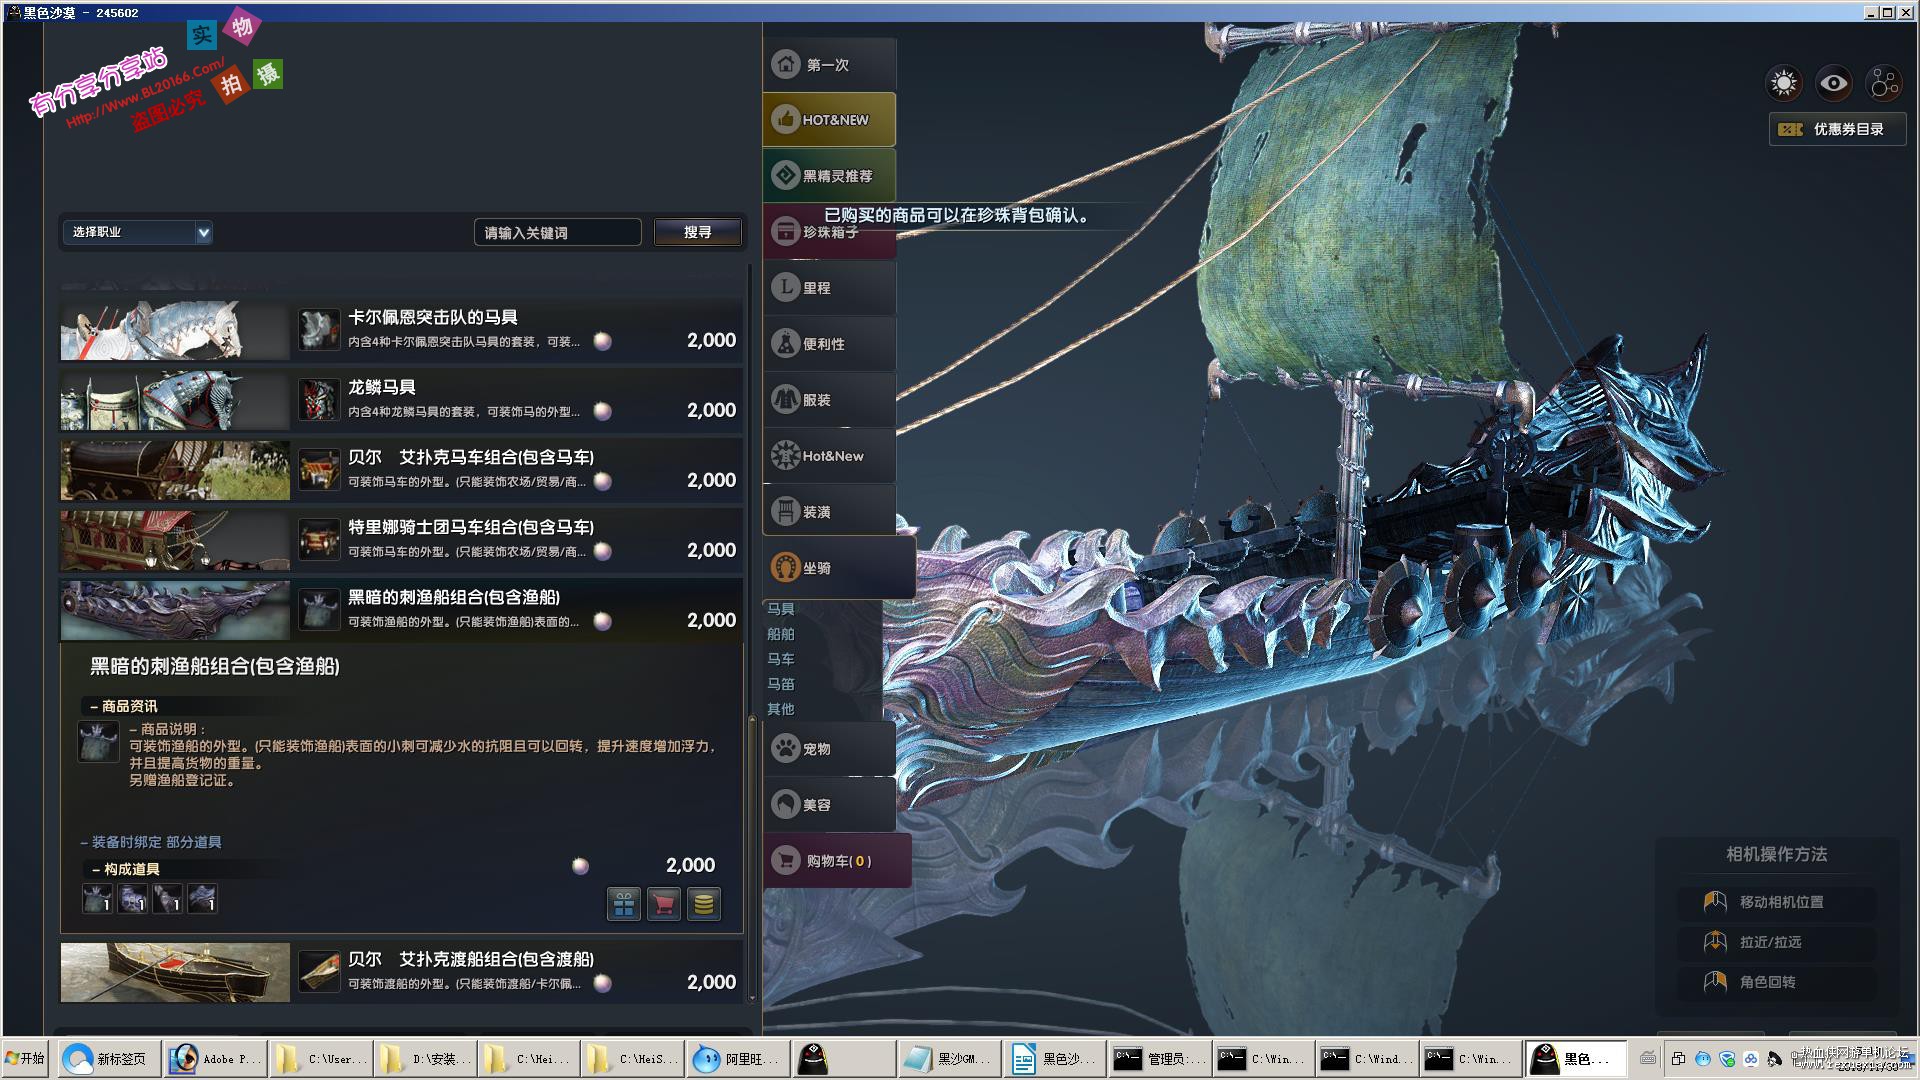The height and width of the screenshot is (1080, 1920).
Task: Open the 服装 costume category
Action: tap(829, 400)
